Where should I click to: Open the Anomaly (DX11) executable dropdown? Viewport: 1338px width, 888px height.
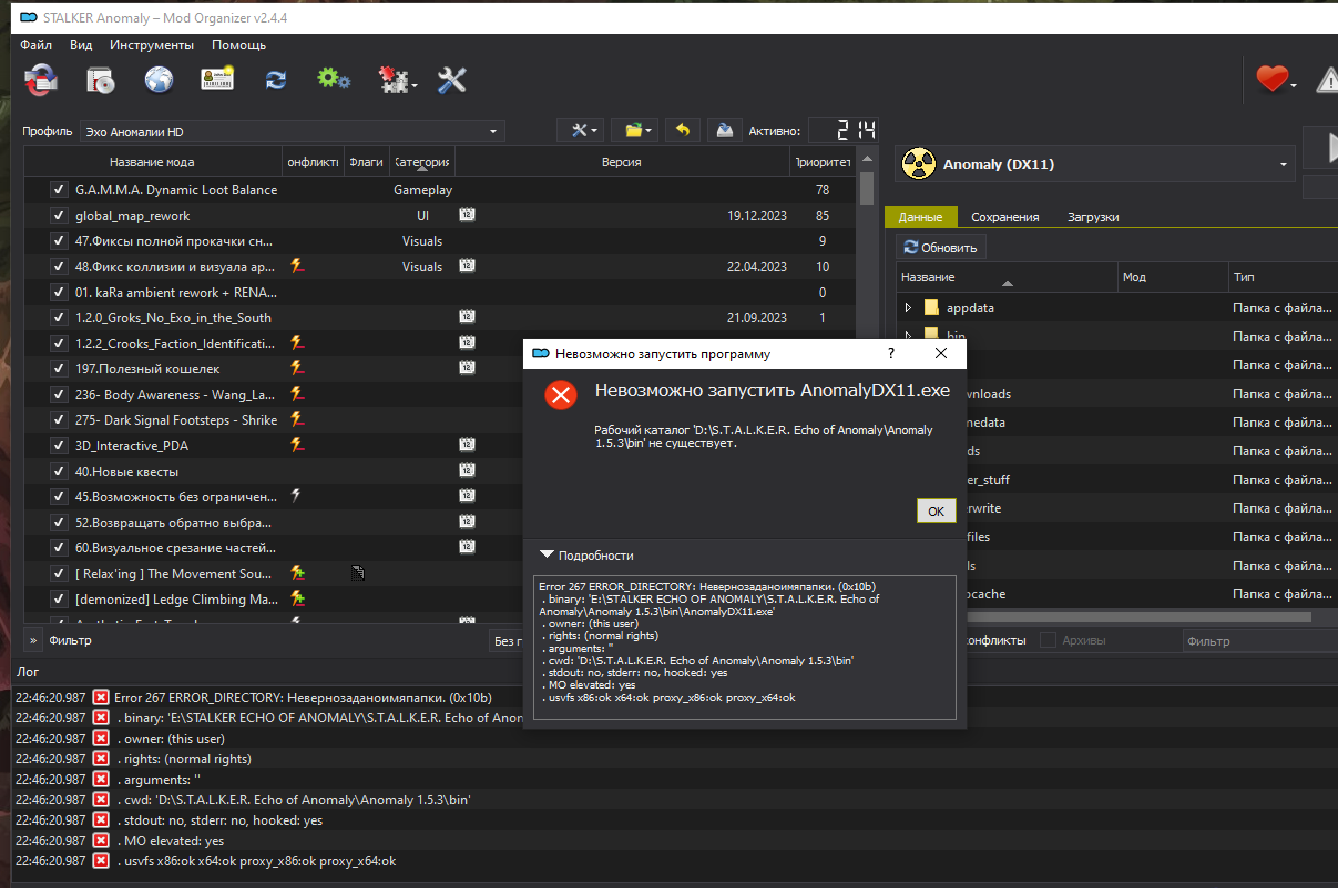click(1094, 165)
